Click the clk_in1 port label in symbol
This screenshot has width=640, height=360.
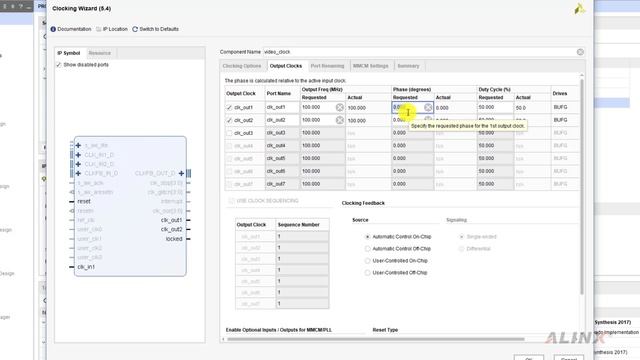point(86,267)
